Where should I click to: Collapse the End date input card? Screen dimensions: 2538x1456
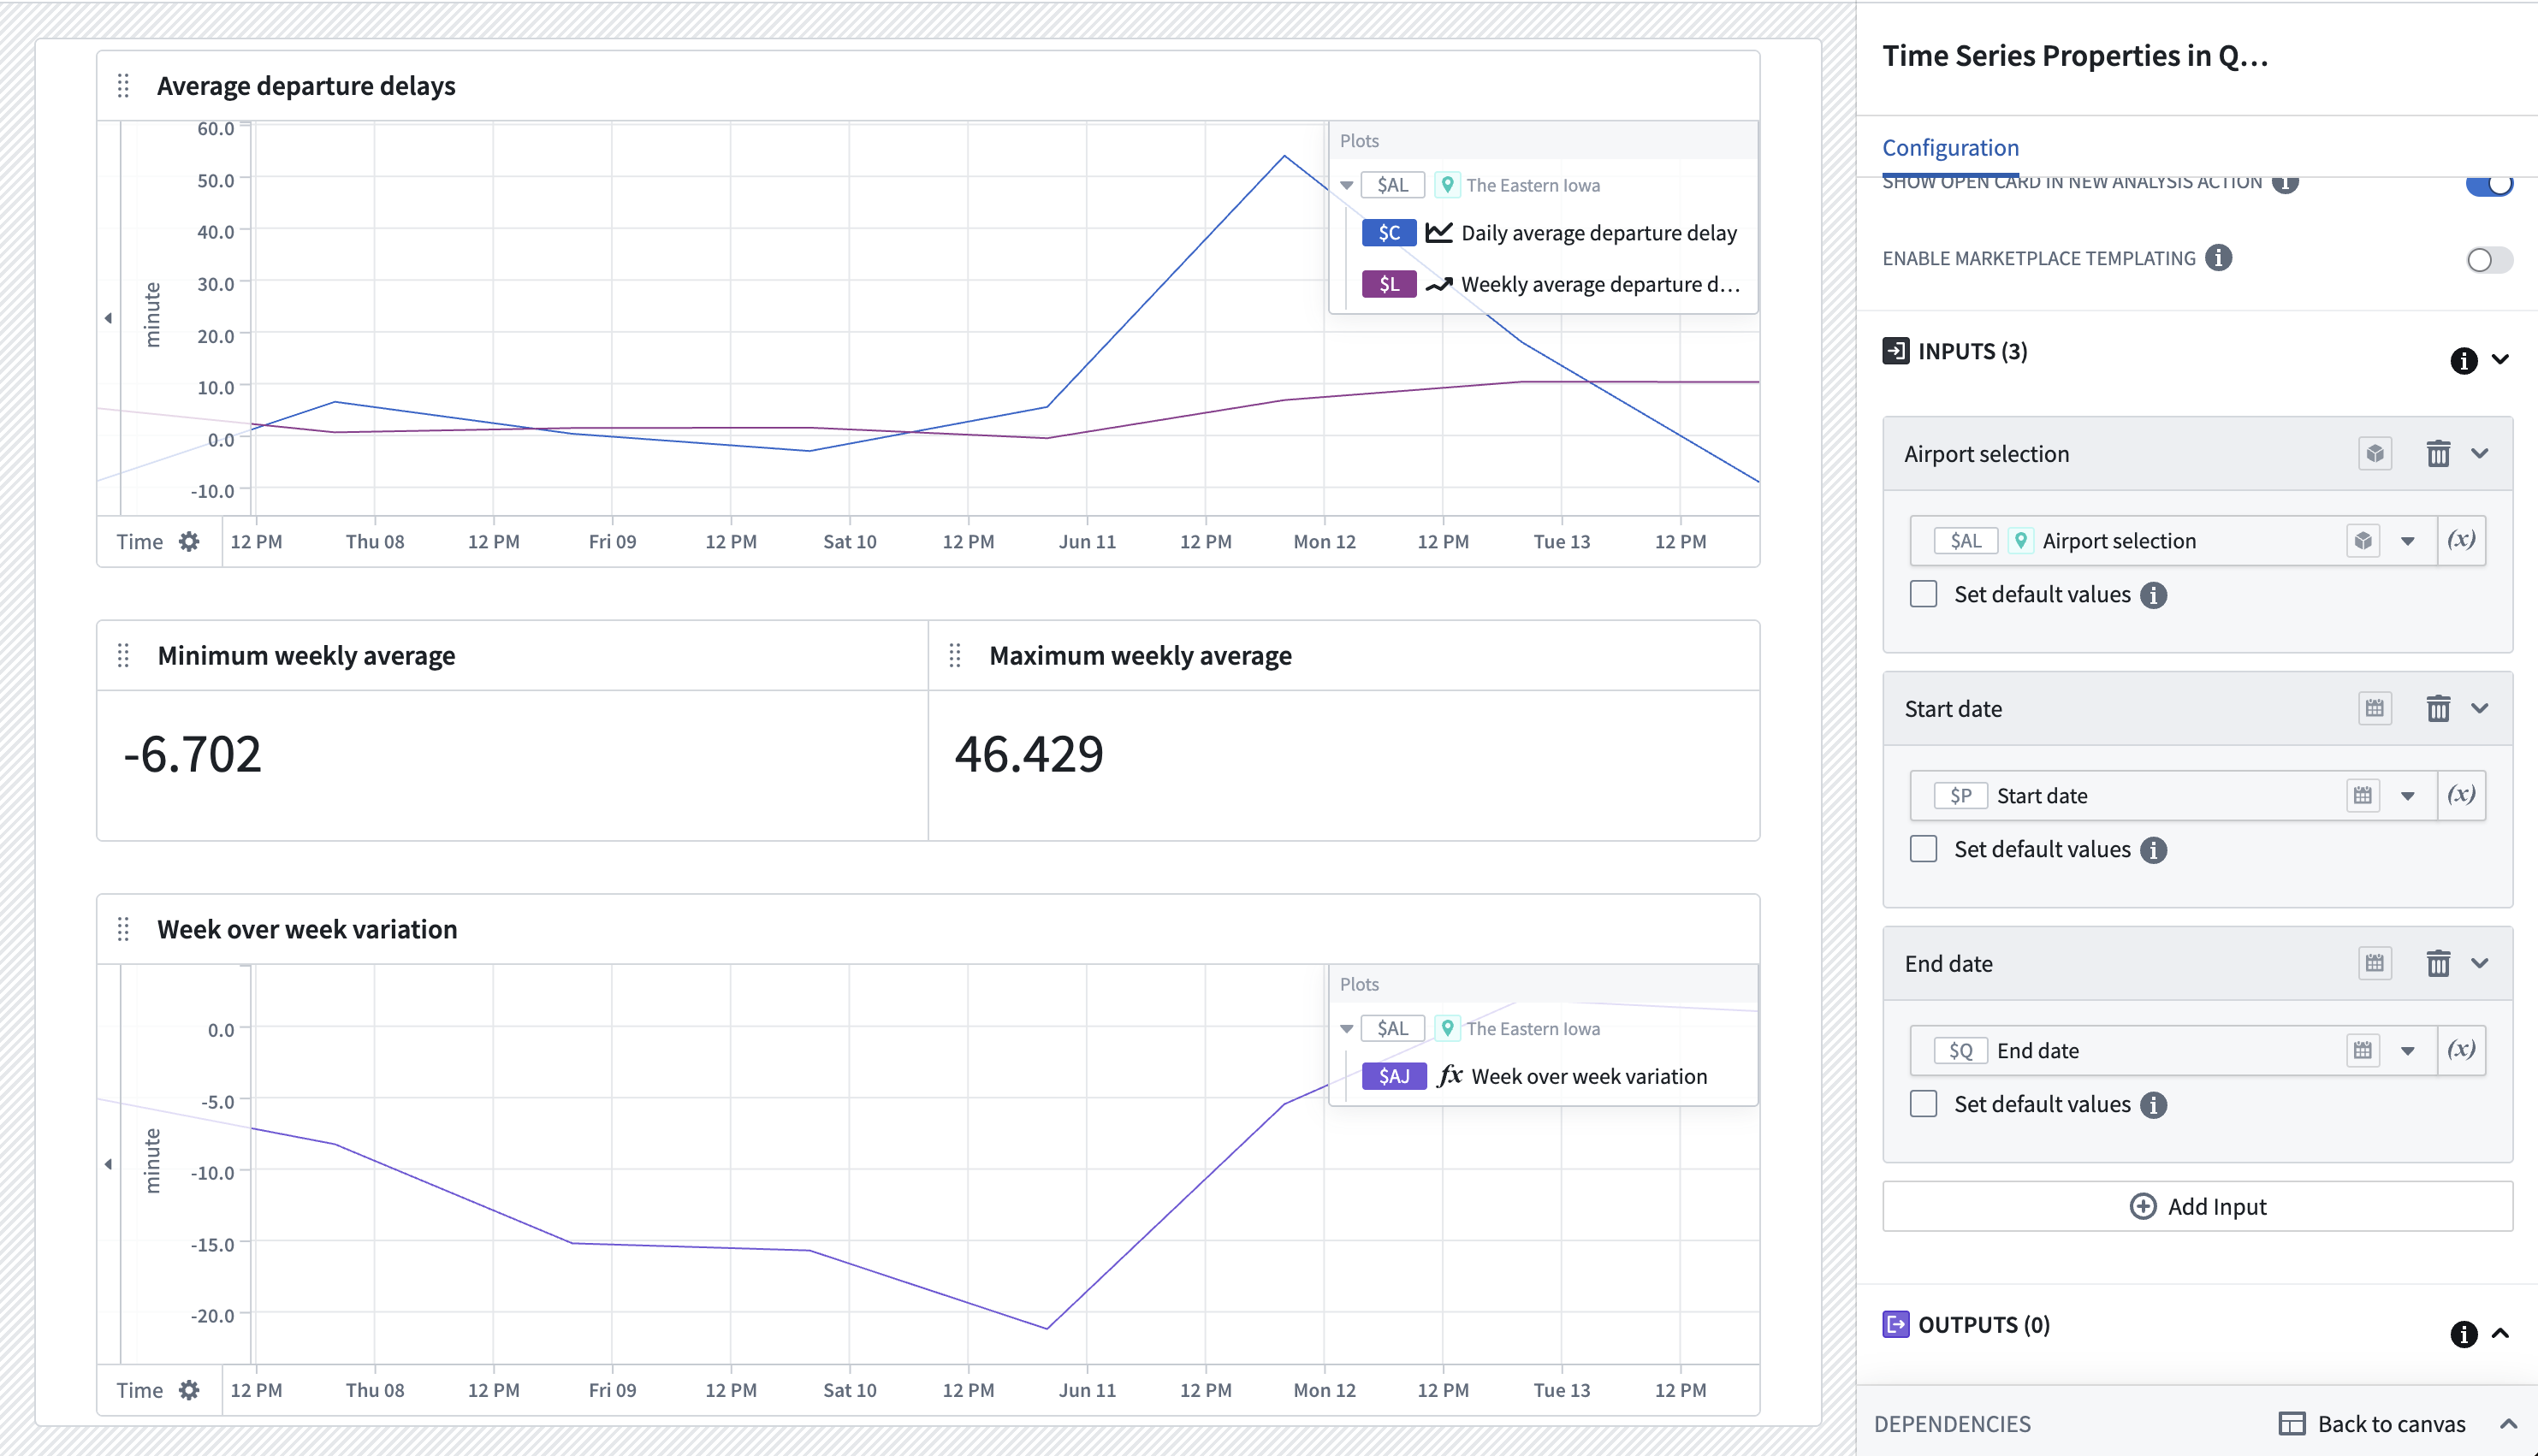(x=2481, y=964)
